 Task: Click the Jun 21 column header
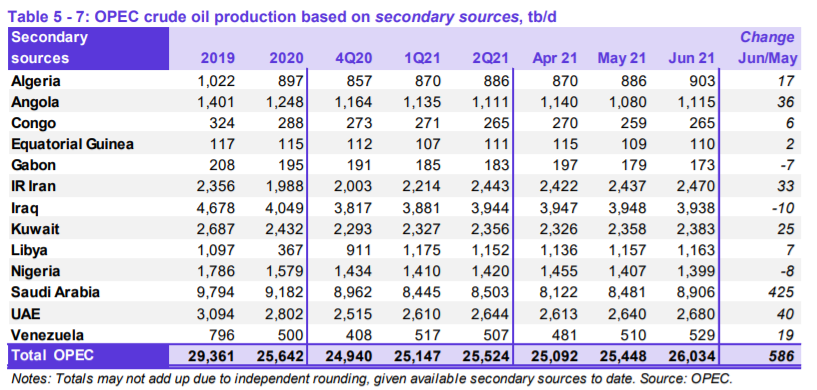pos(691,58)
